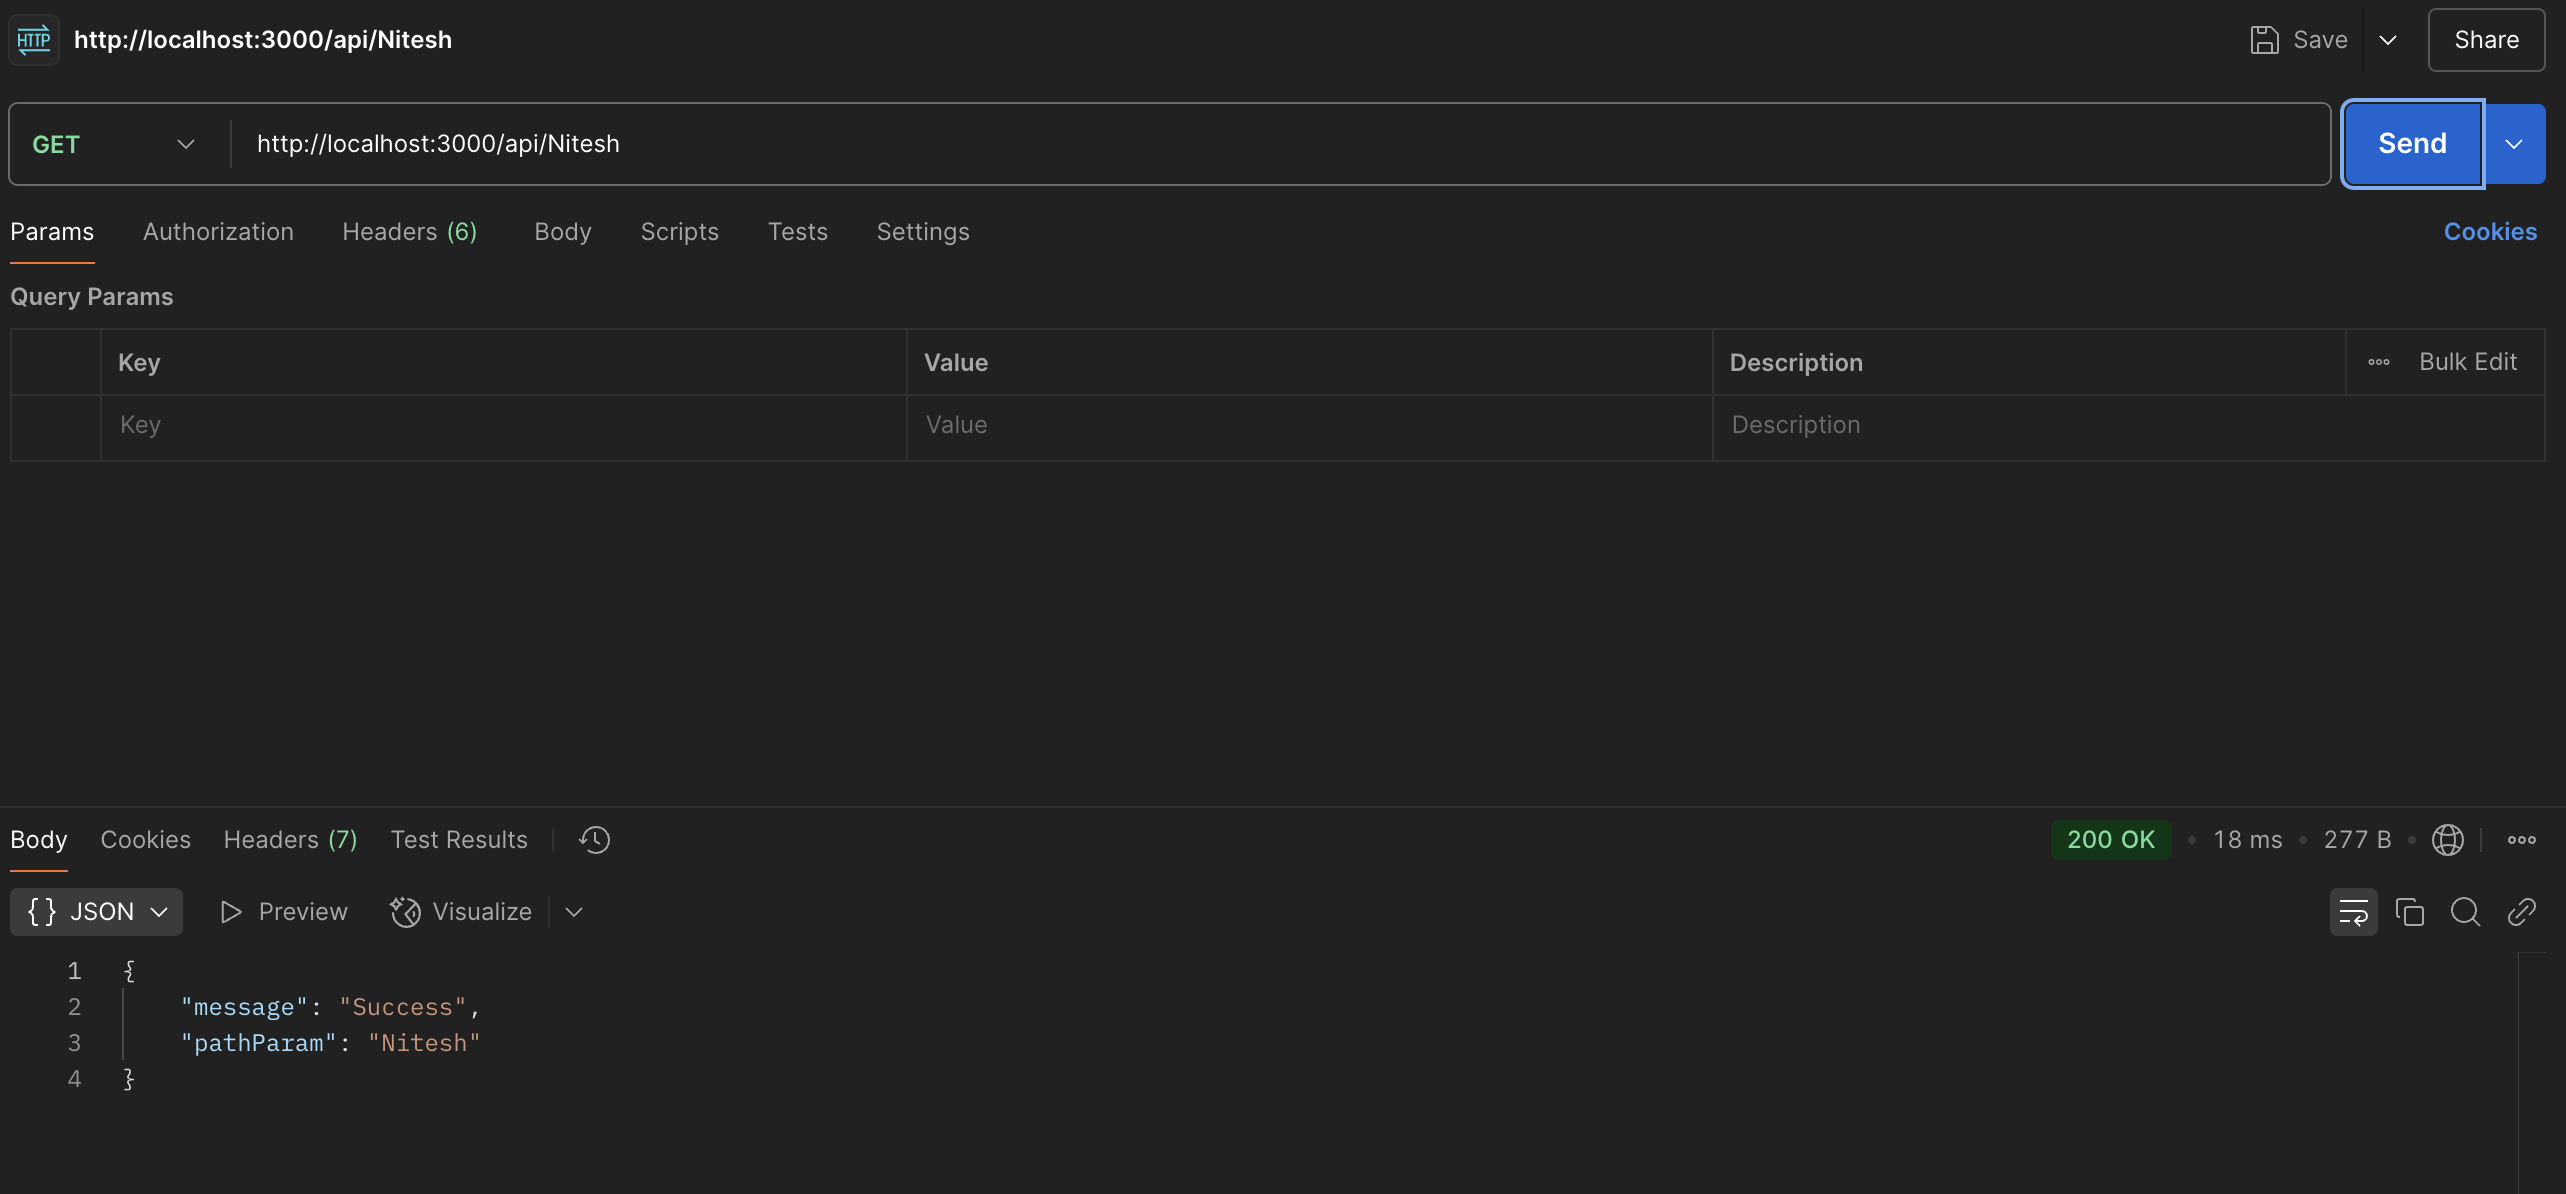Screen dimensions: 2566x1194
Task: Click the HTTP request type icon
Action: (34, 40)
